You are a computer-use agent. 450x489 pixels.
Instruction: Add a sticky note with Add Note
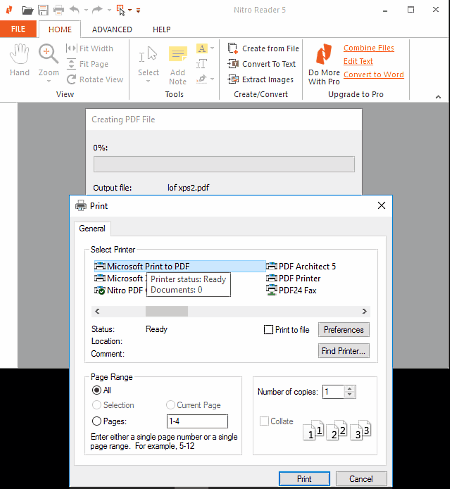[x=178, y=65]
